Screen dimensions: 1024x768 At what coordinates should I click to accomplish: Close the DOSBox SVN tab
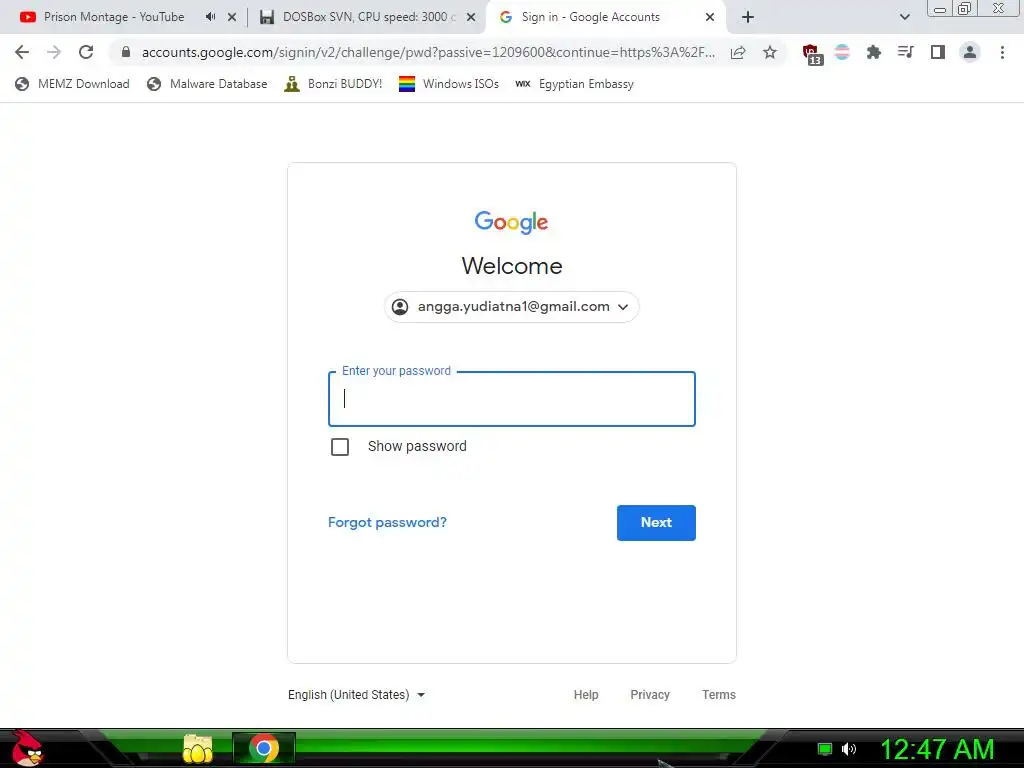(x=471, y=18)
